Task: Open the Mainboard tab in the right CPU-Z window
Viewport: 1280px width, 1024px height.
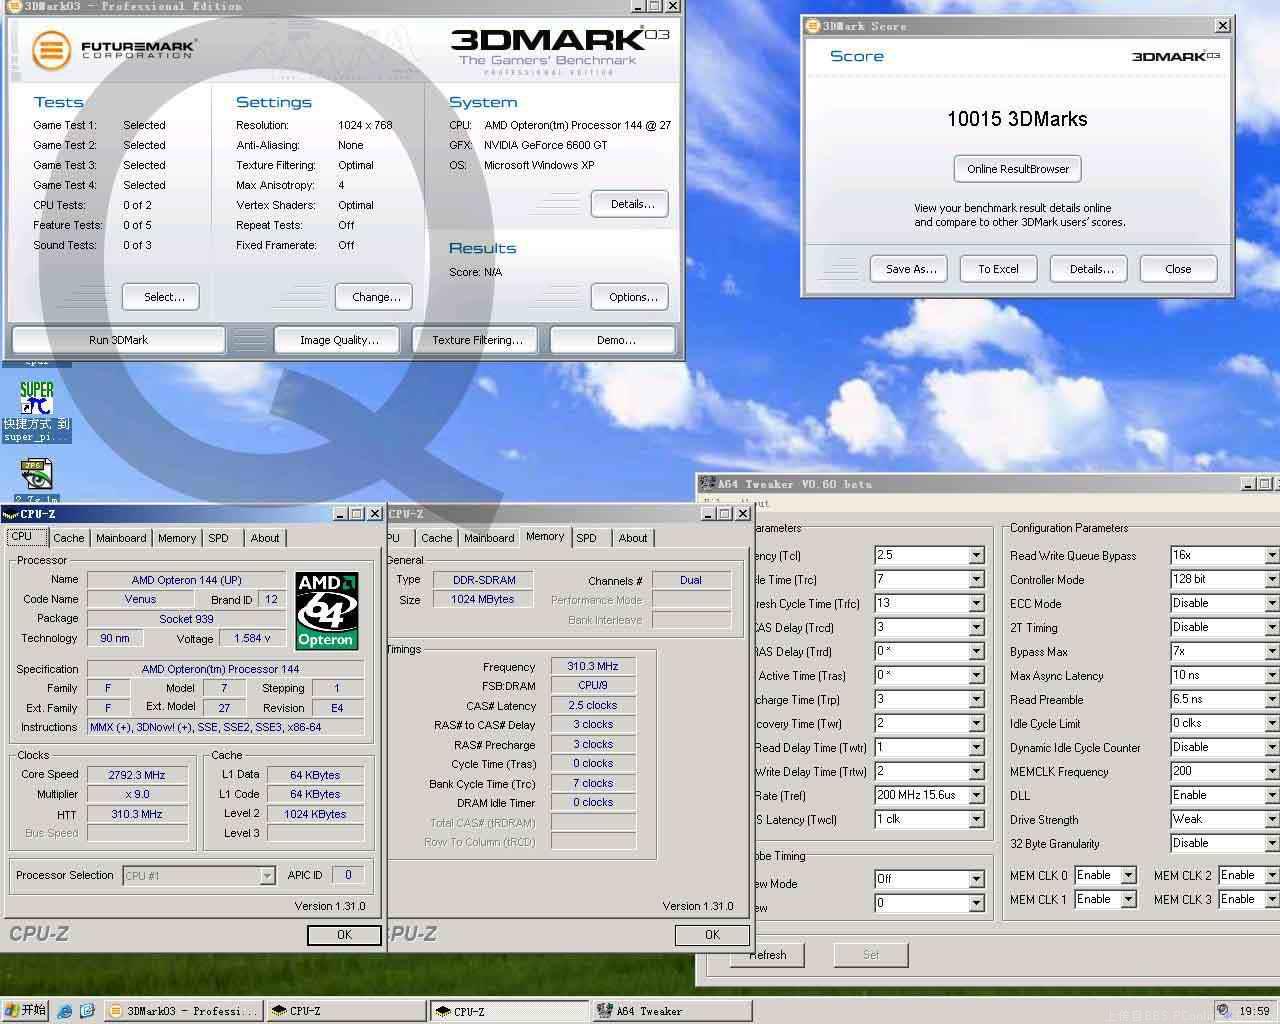Action: point(489,538)
